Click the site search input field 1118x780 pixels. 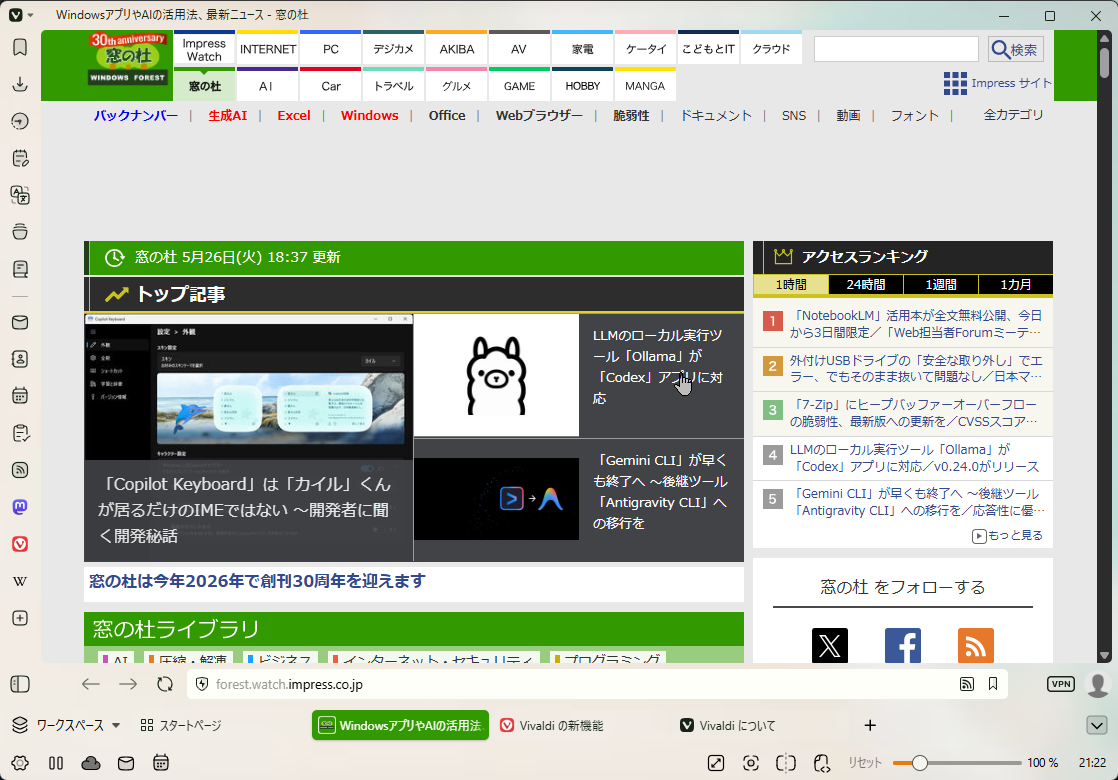coord(896,49)
